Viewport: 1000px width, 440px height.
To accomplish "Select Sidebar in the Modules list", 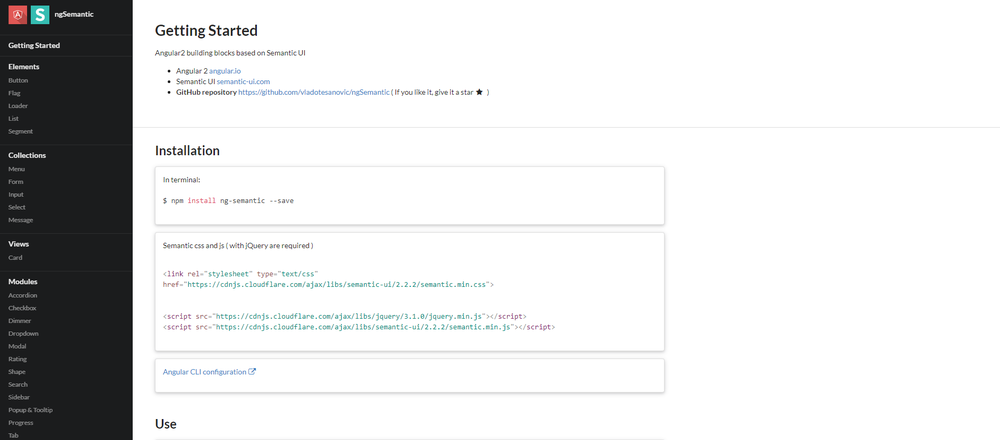I will 19,397.
